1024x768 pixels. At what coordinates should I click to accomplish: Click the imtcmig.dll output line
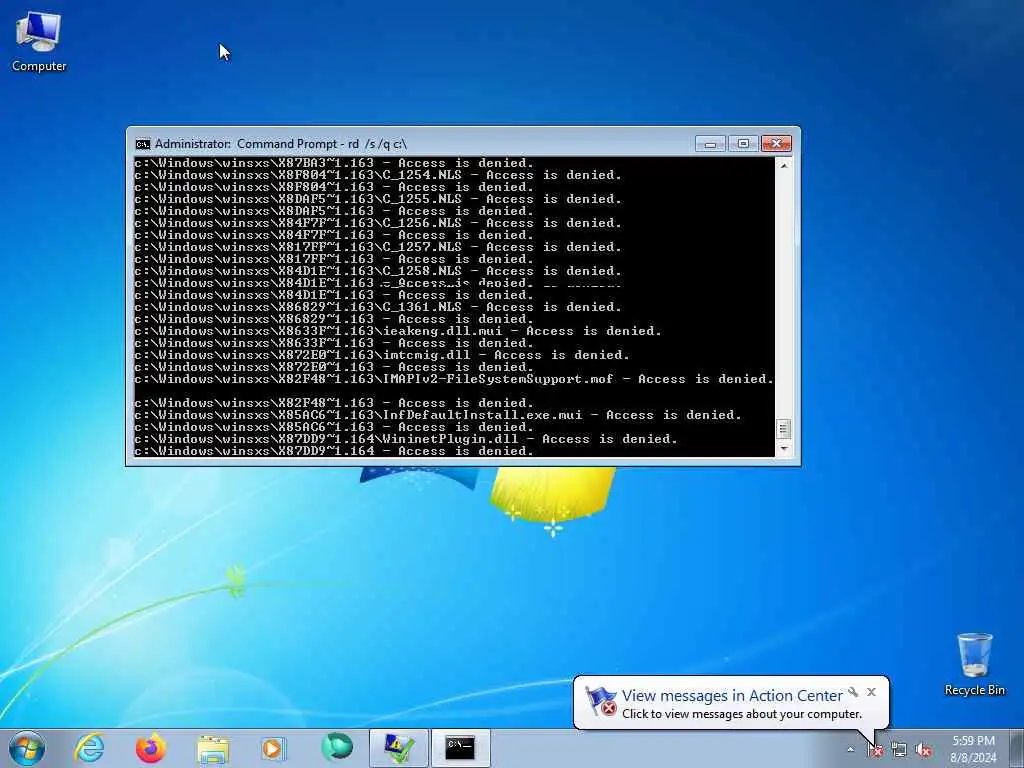pos(382,355)
